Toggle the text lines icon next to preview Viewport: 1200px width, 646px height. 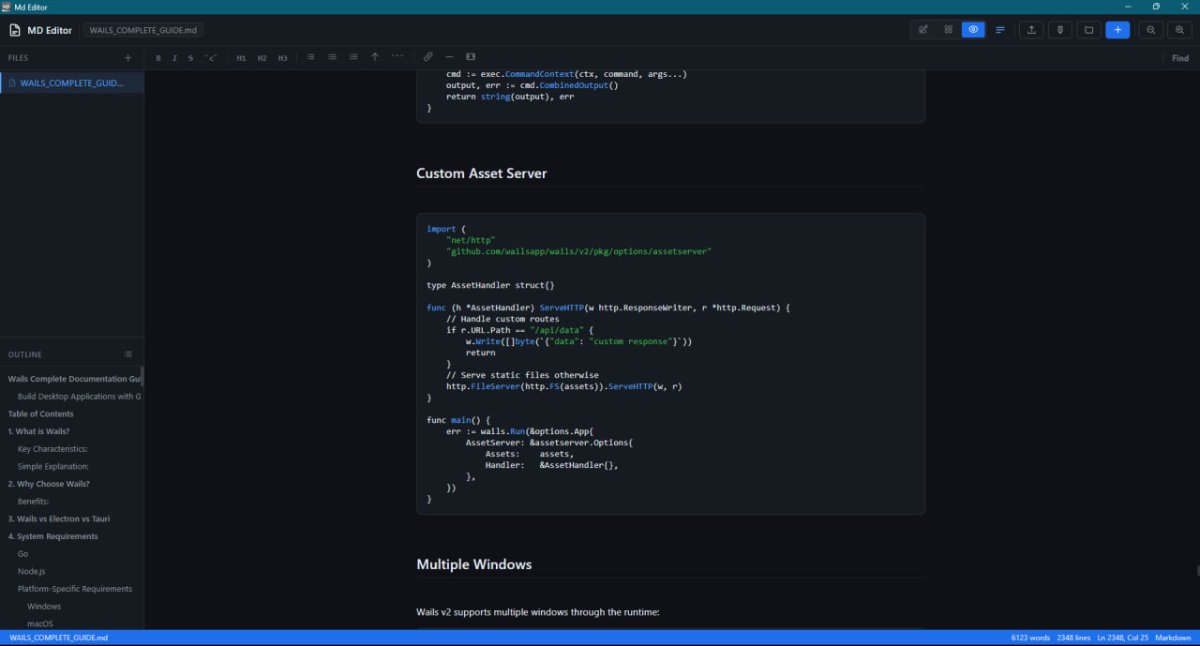pos(1000,30)
